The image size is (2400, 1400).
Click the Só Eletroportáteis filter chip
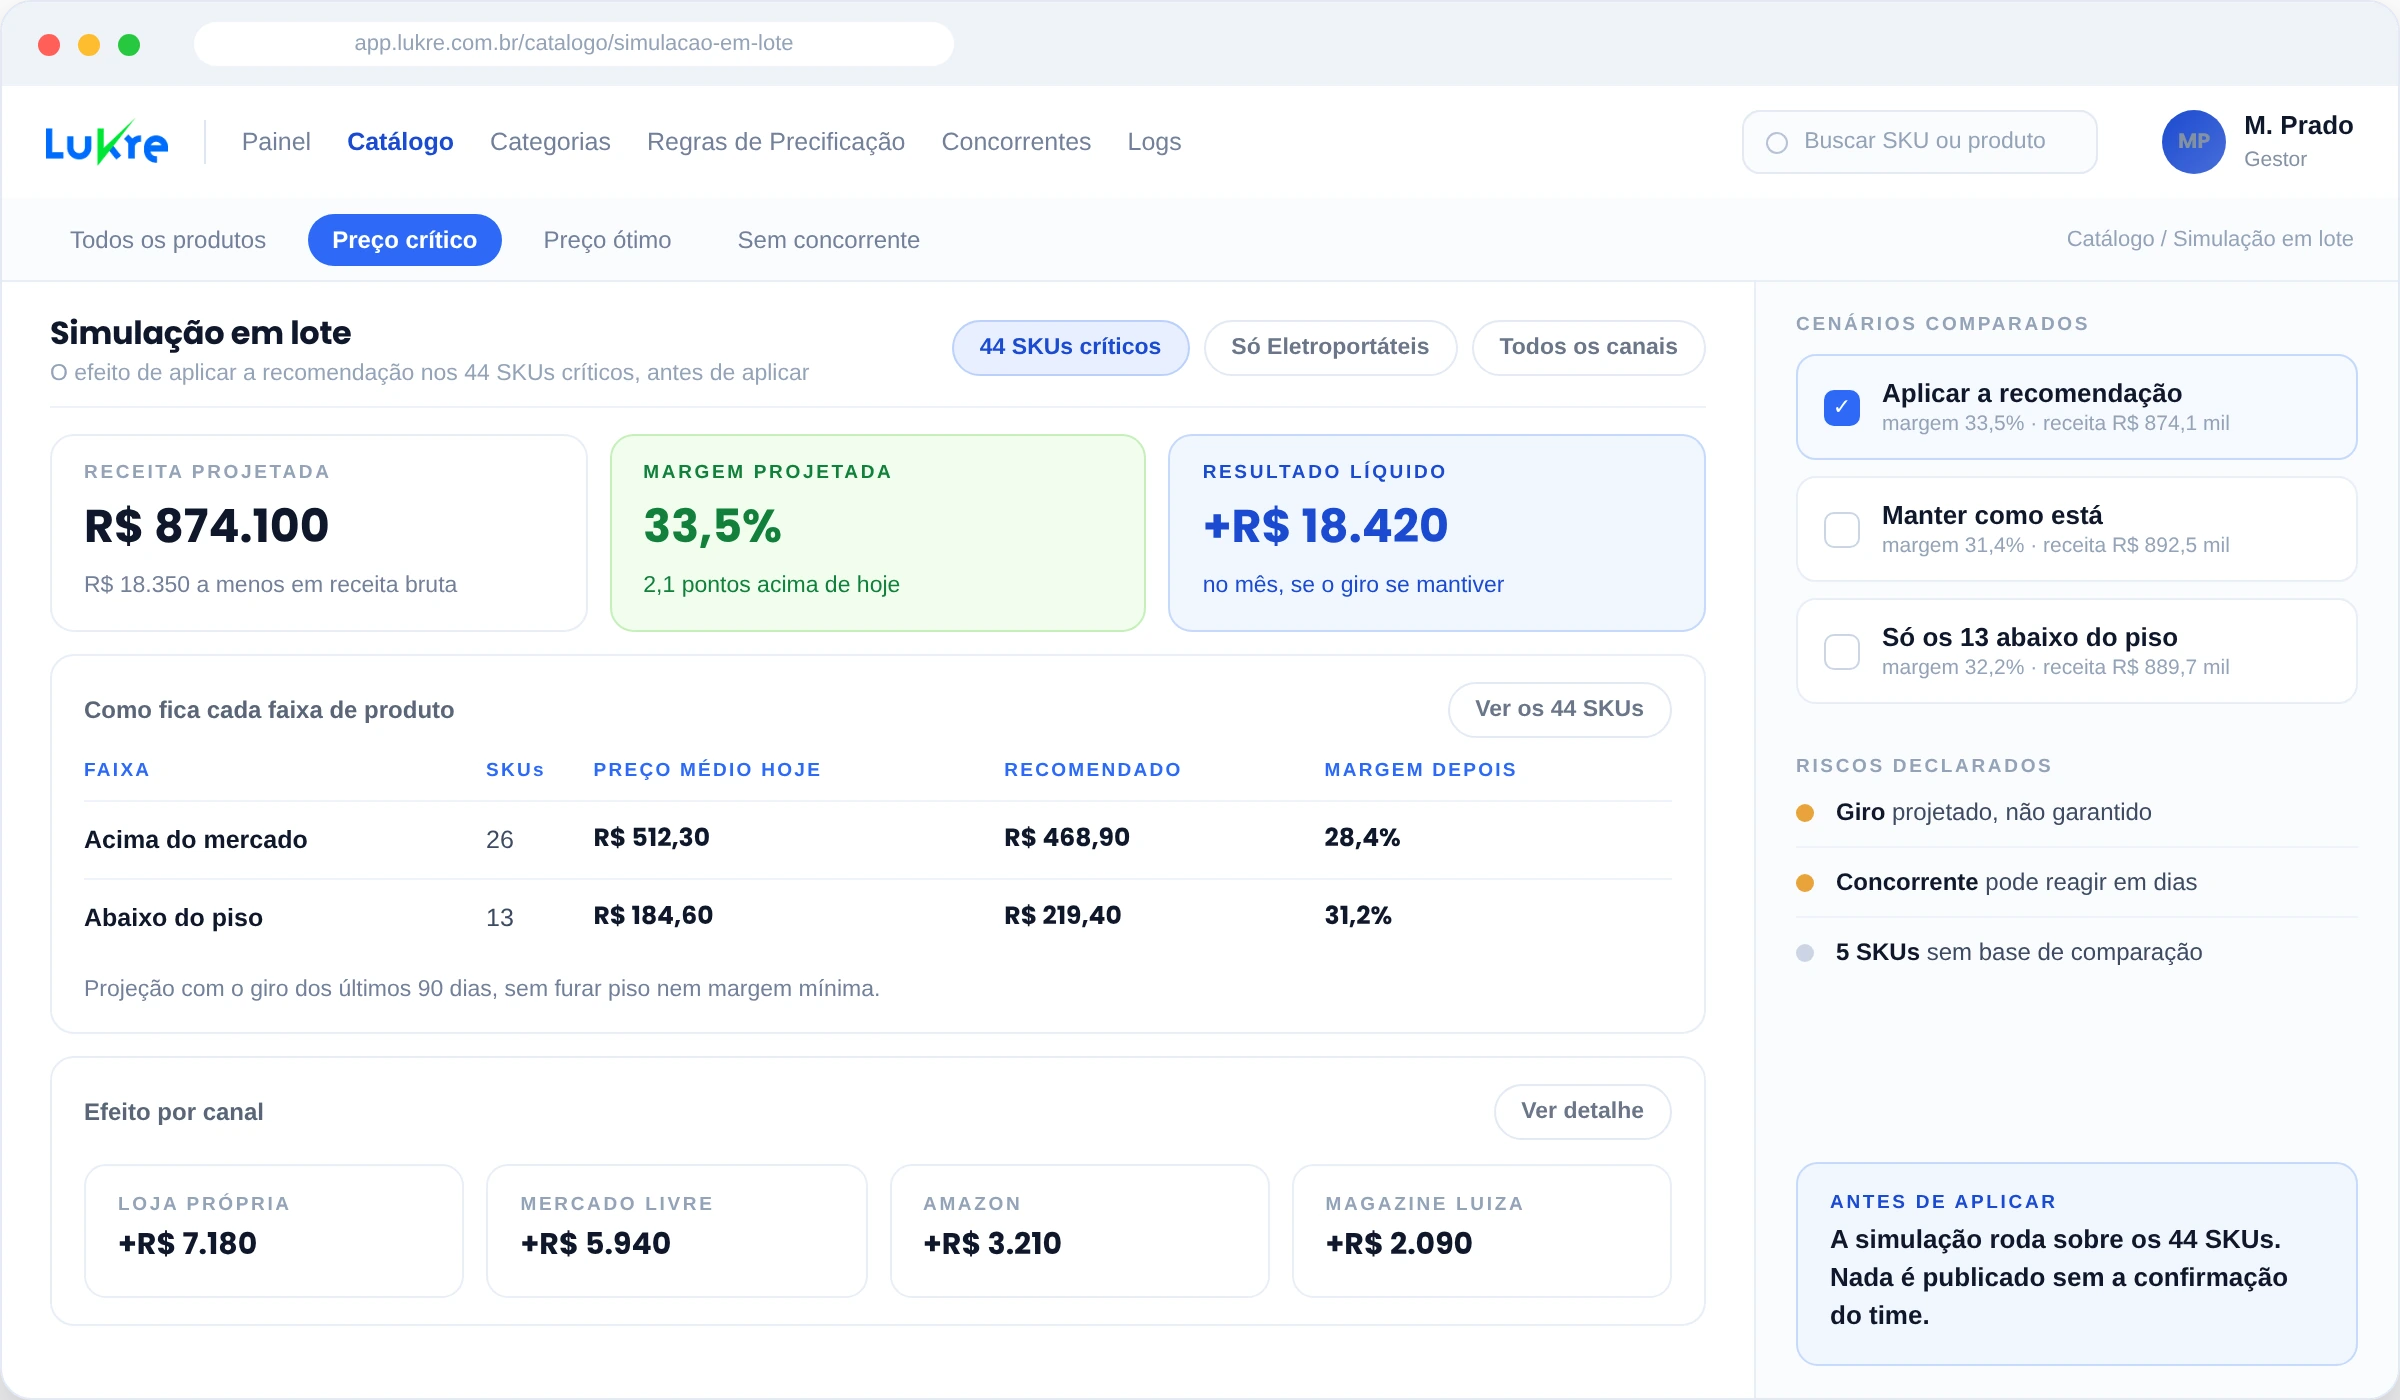[x=1330, y=347]
